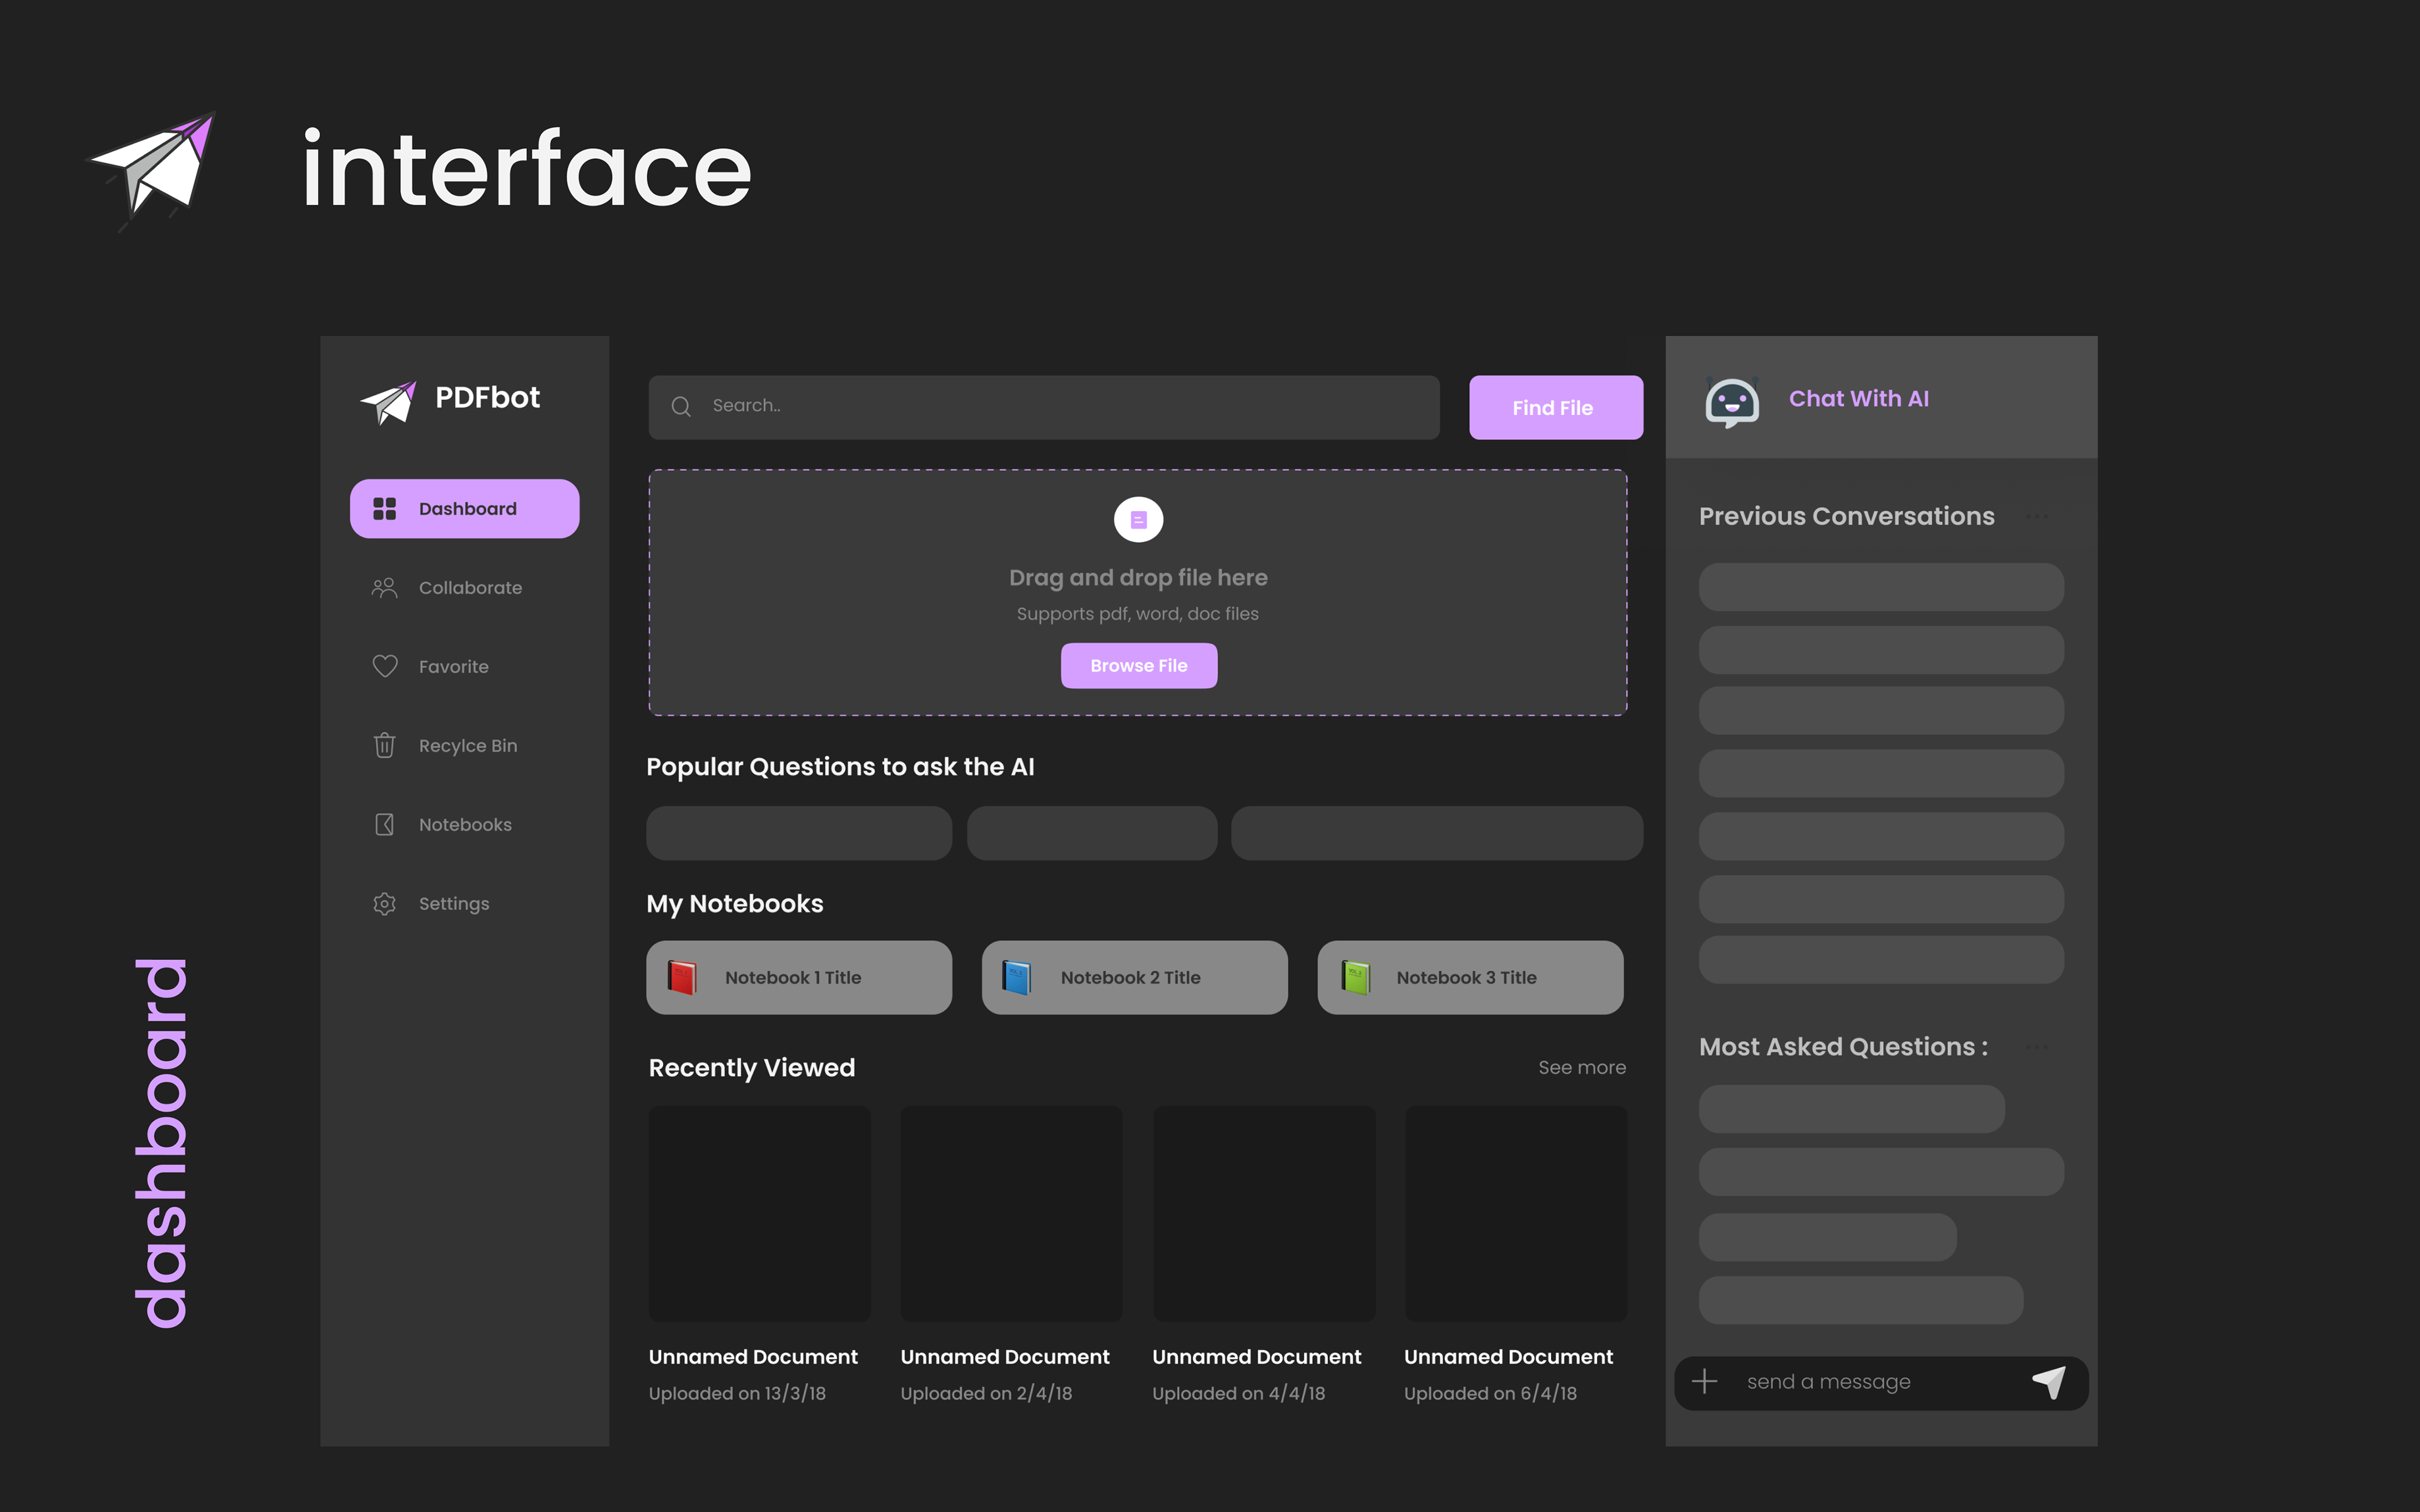Click the 'Previous Conversations' heading
The image size is (2420, 1512).
[x=1847, y=516]
